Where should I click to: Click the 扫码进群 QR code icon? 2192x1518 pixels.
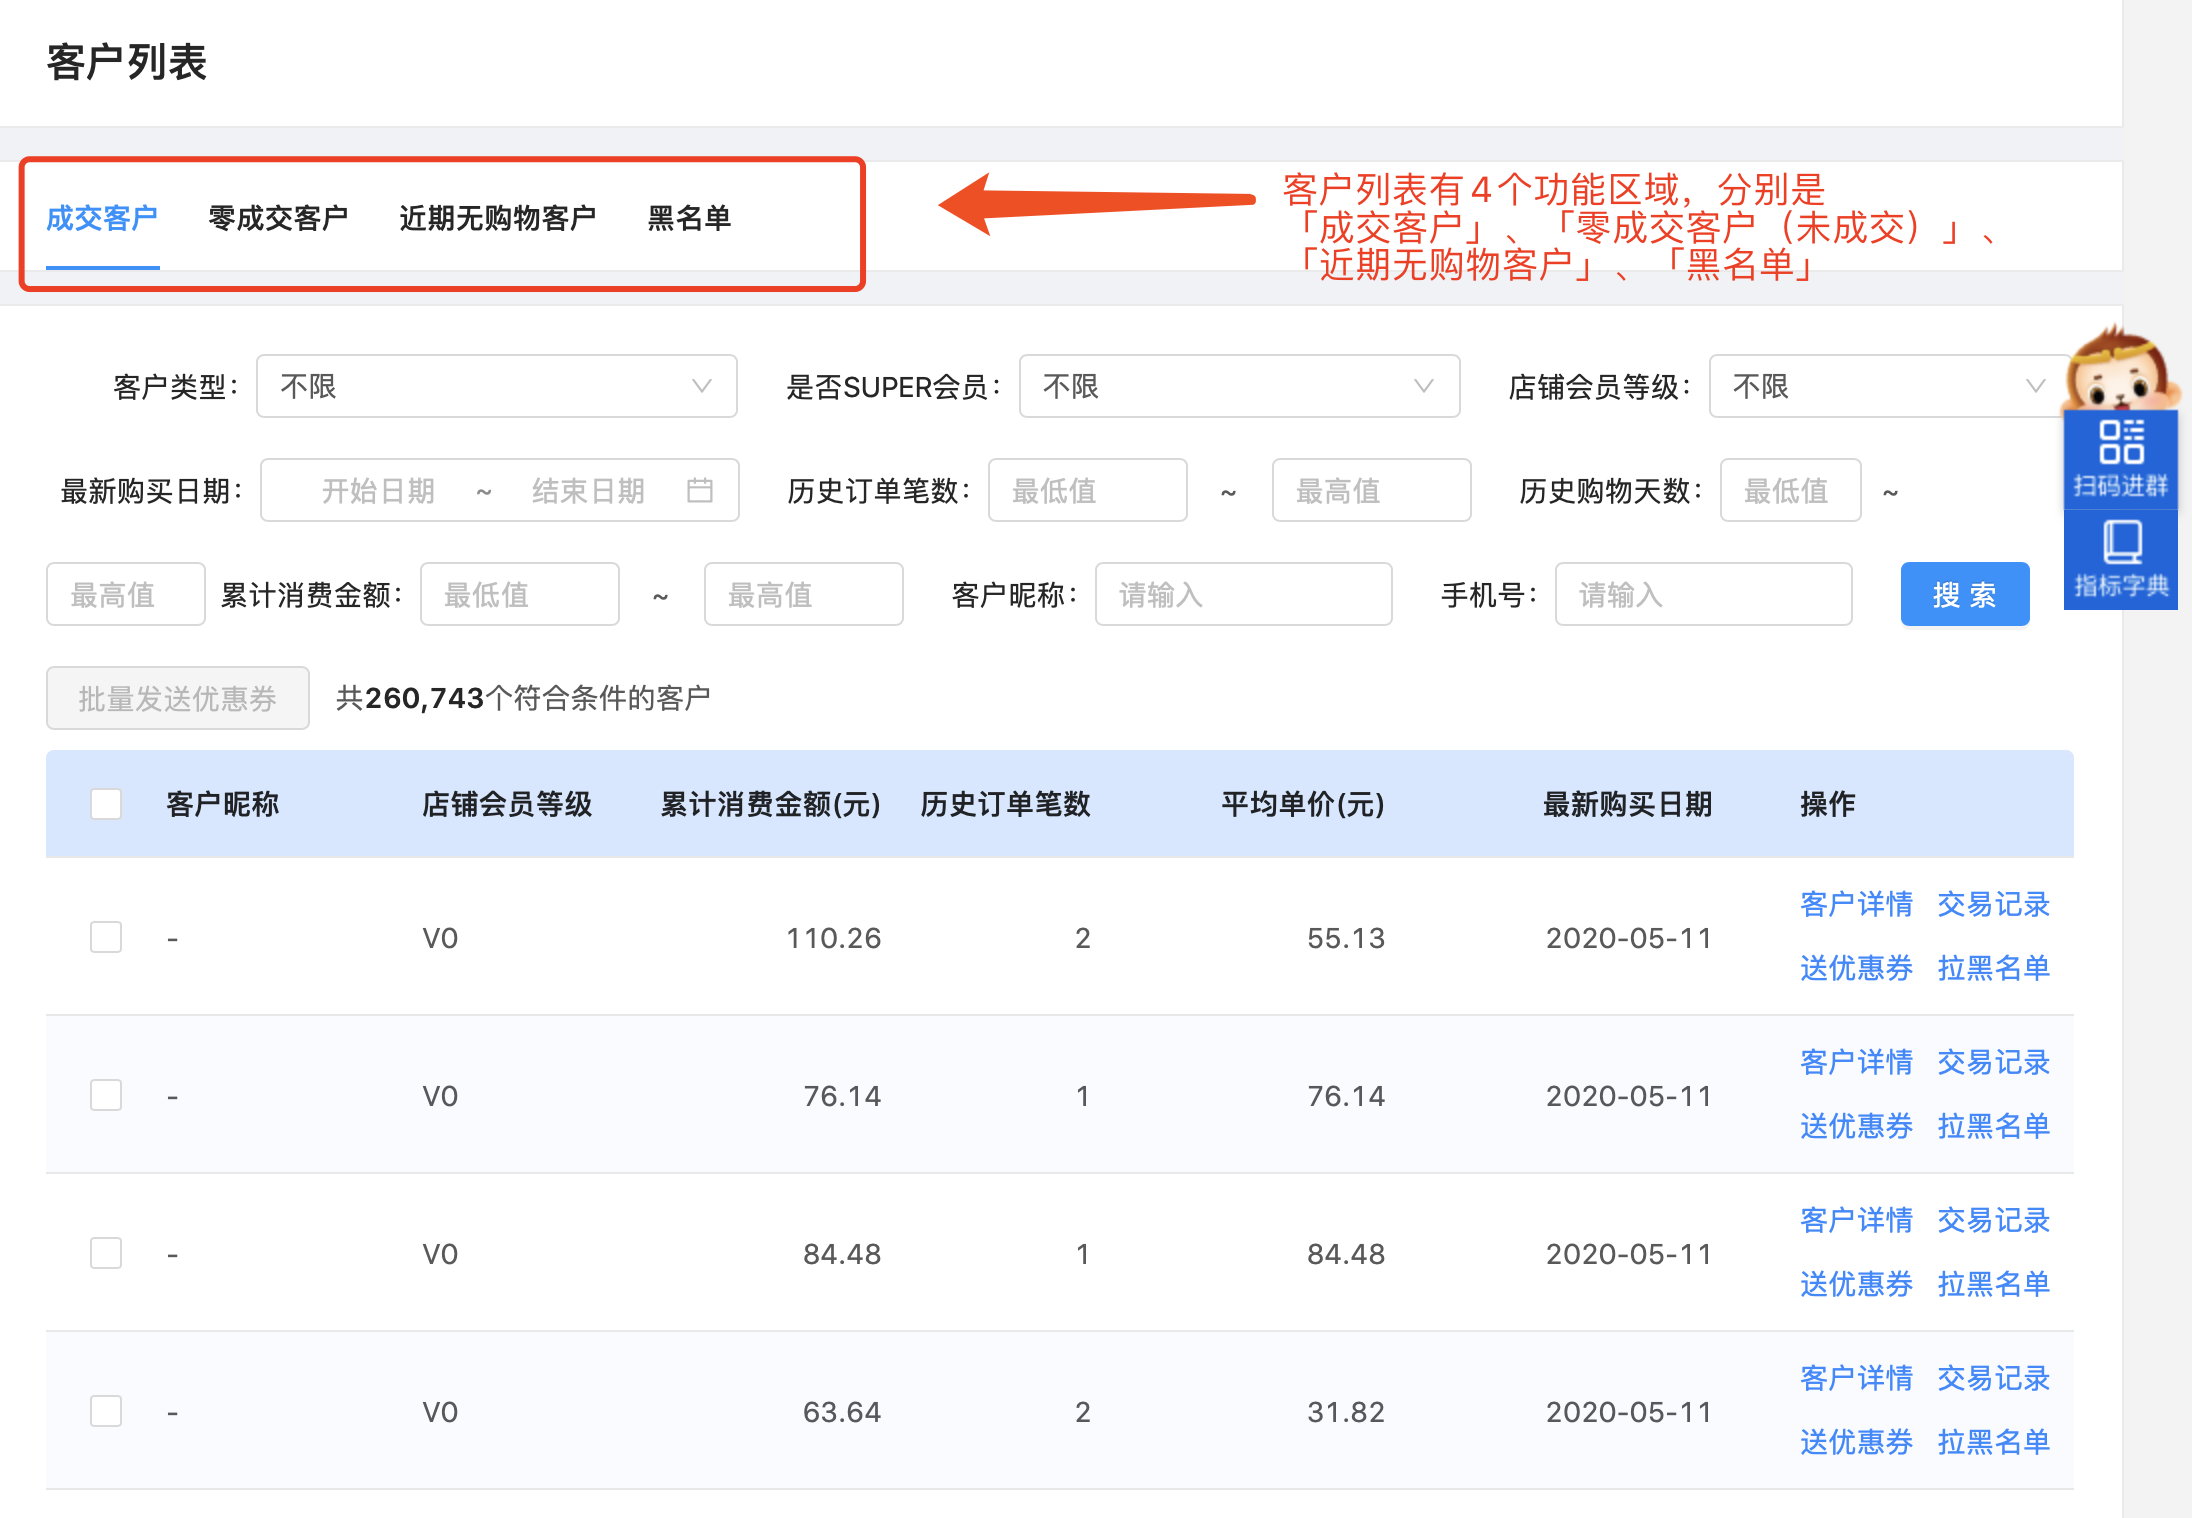pyautogui.click(x=2120, y=443)
